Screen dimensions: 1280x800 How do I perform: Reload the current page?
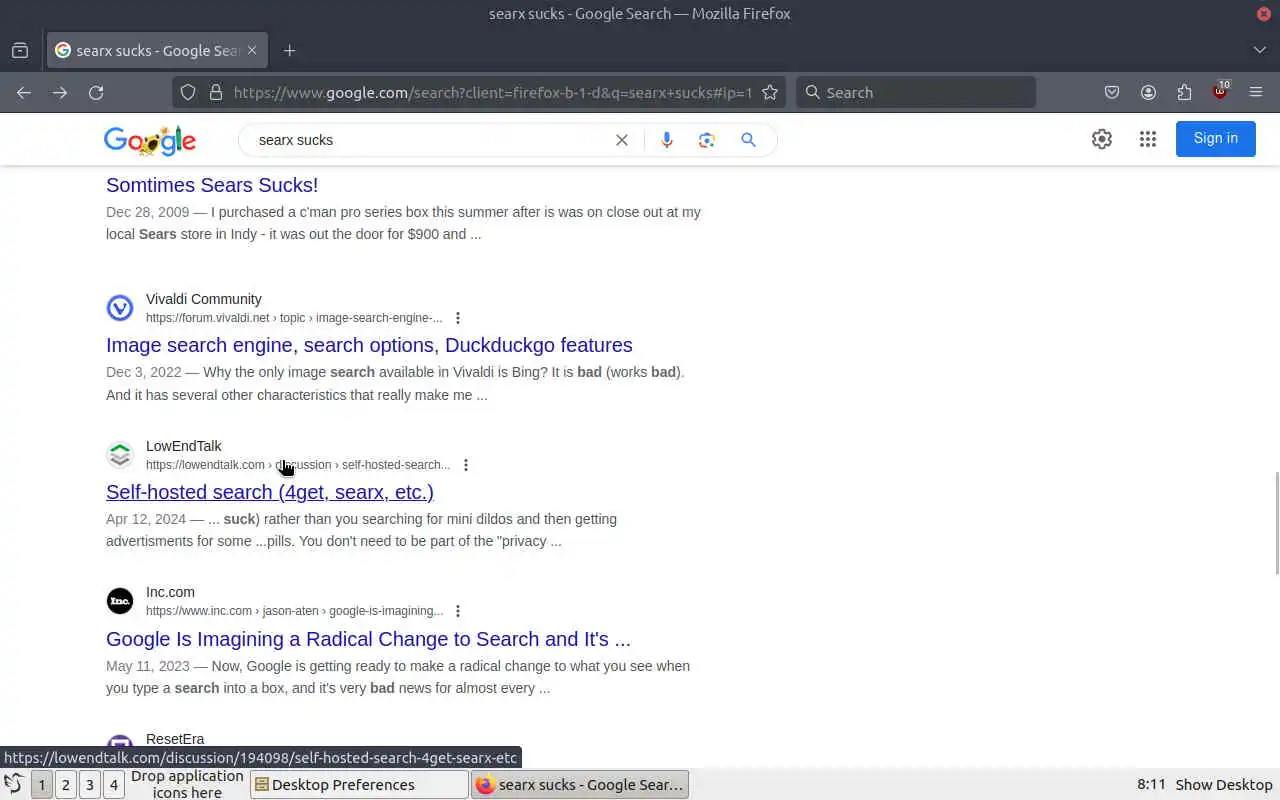[x=96, y=92]
